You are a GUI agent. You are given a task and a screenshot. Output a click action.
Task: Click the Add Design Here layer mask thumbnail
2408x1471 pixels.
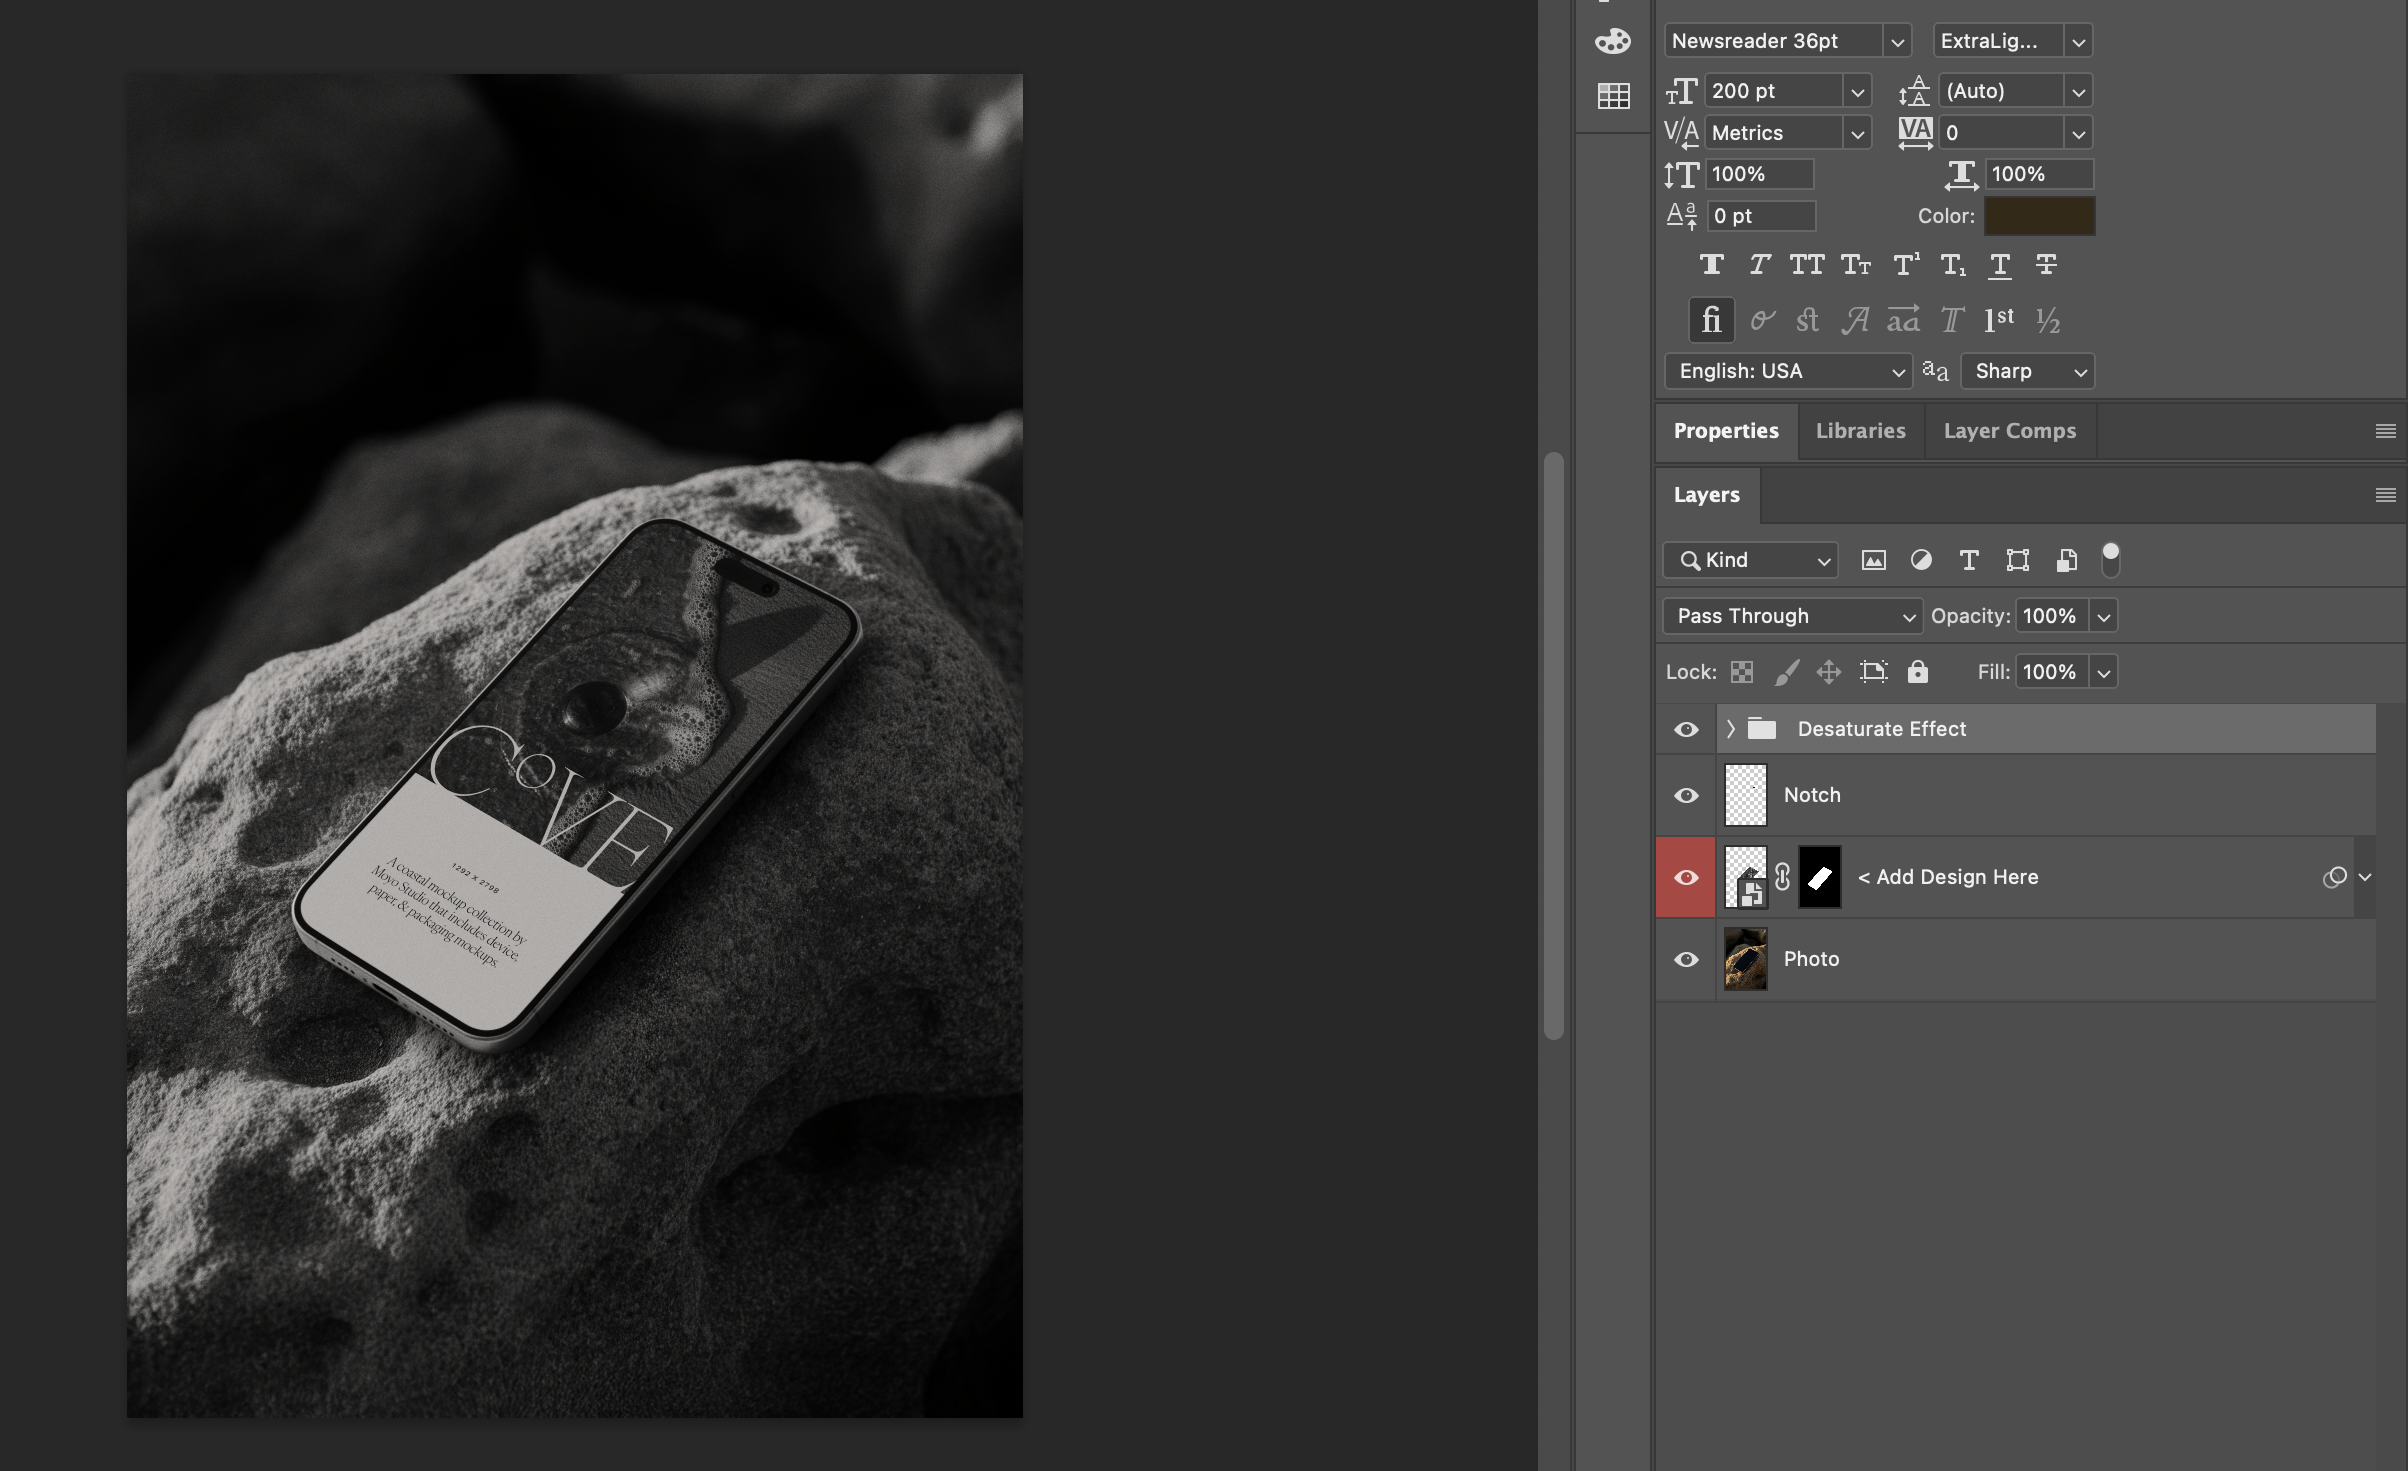click(1820, 877)
